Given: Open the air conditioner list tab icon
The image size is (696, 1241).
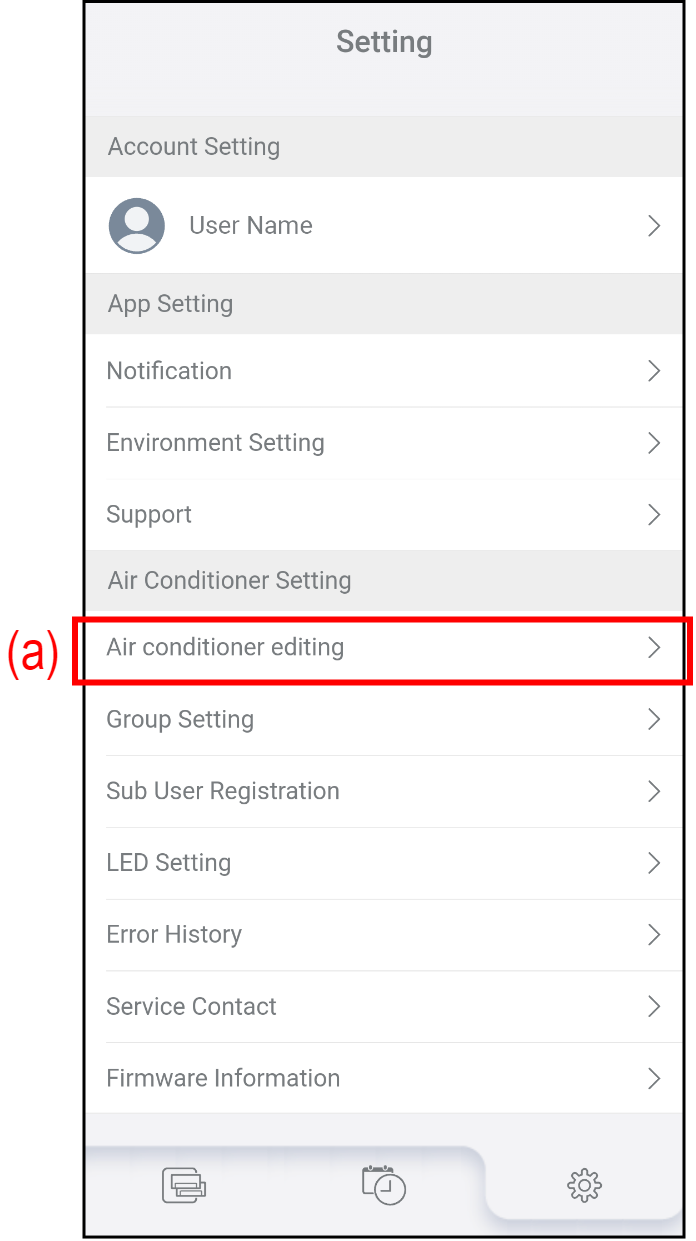Looking at the screenshot, I should [184, 1186].
